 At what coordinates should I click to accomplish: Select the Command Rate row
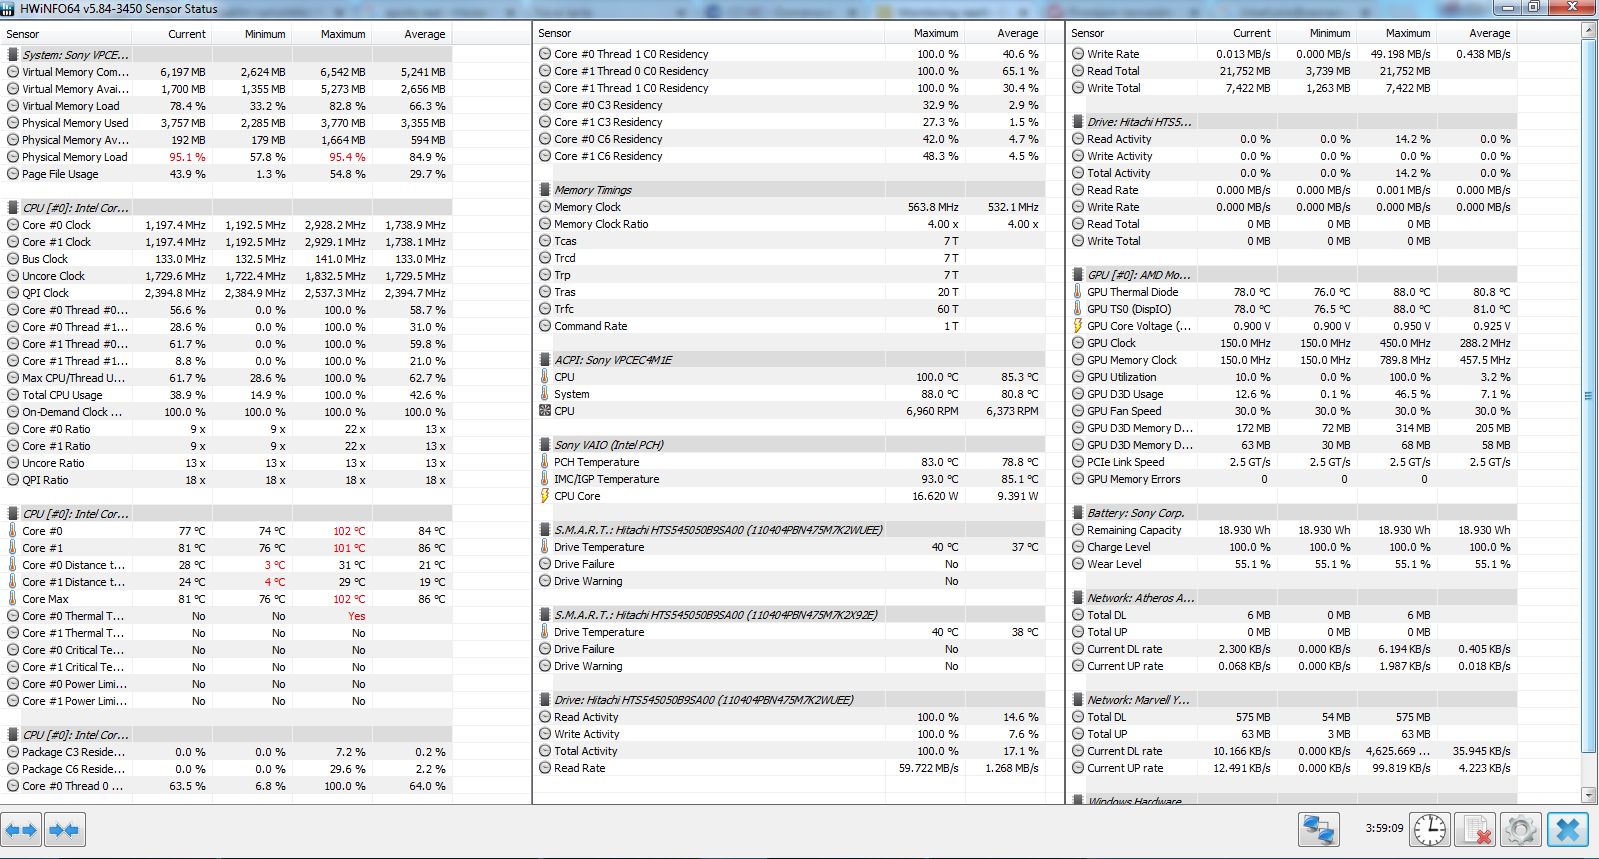pyautogui.click(x=790, y=326)
